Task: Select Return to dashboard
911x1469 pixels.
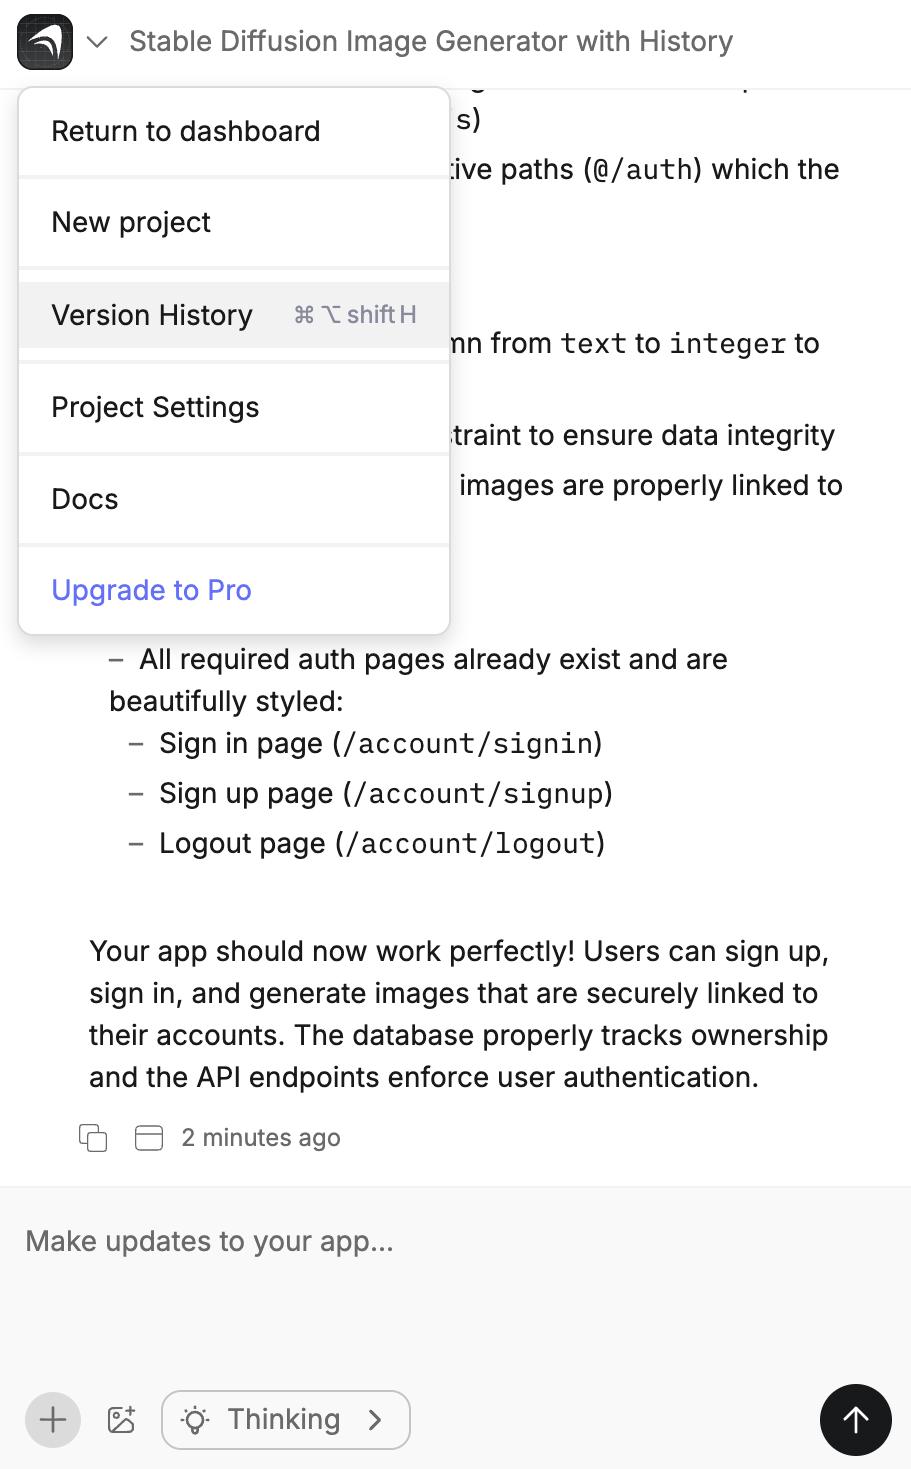Action: pyautogui.click(x=186, y=130)
